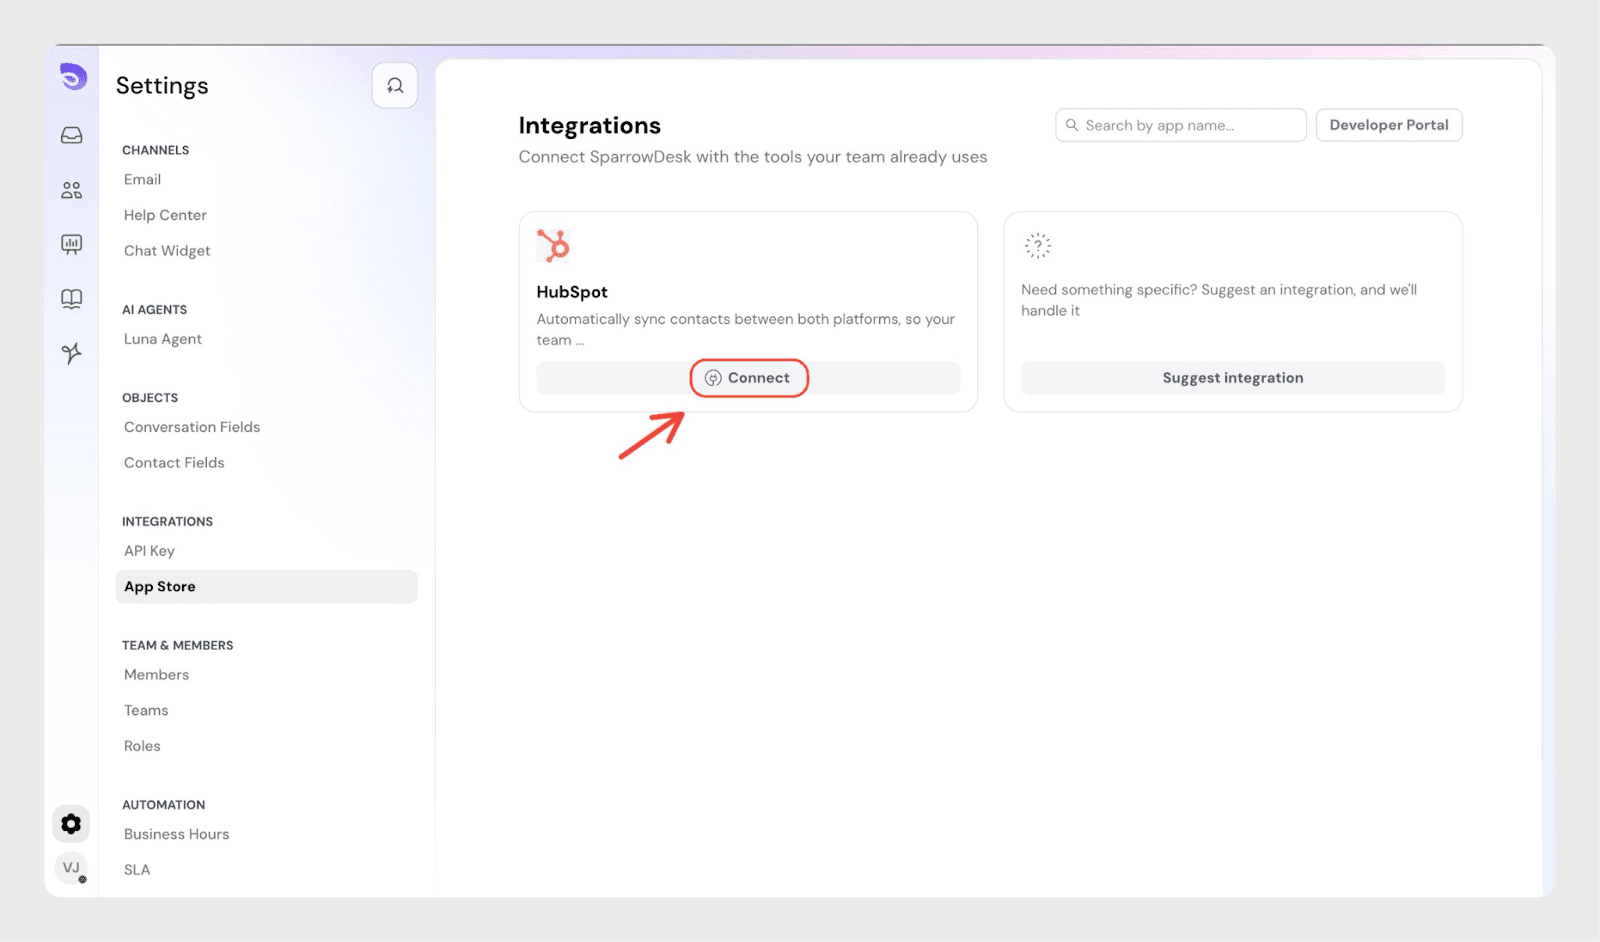The height and width of the screenshot is (942, 1600).
Task: Click the HubSpot logo icon
Action: point(553,246)
